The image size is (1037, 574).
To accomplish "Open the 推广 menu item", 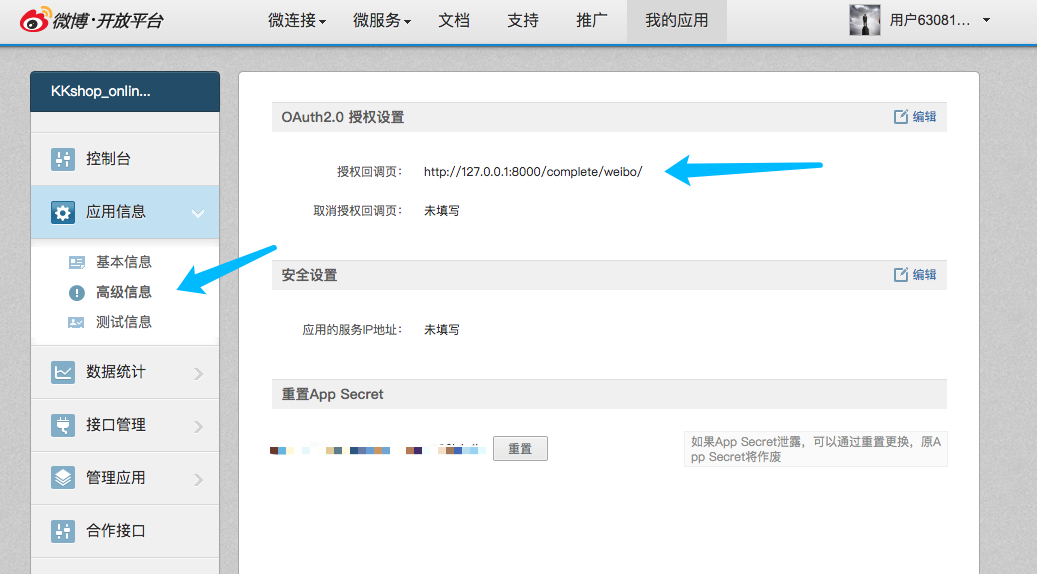I will point(591,20).
